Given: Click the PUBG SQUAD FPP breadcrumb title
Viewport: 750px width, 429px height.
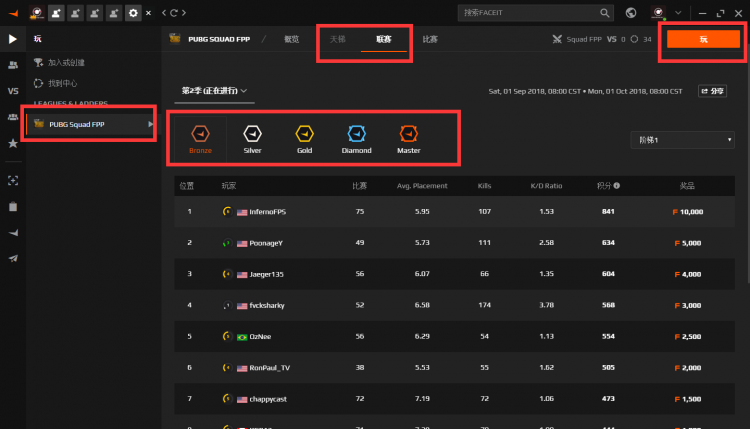Looking at the screenshot, I should (x=219, y=39).
